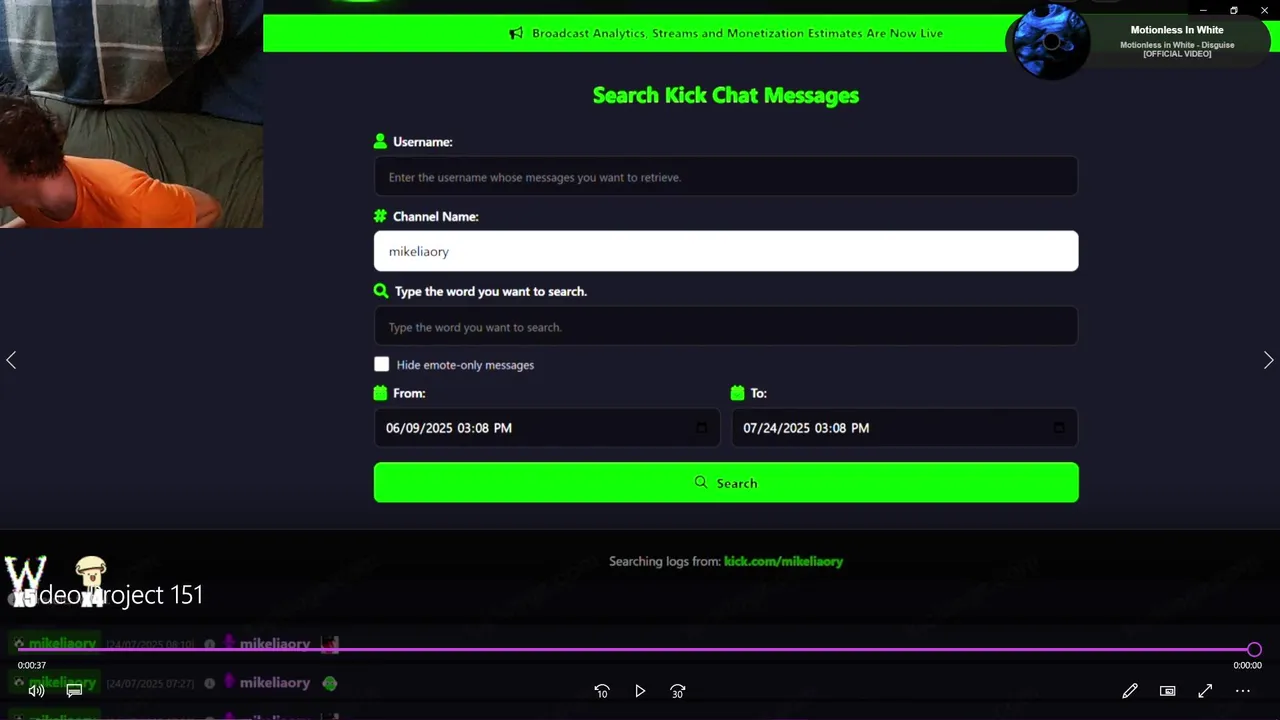Click the magnifier icon beside the word search label
The image size is (1280, 720).
381,291
